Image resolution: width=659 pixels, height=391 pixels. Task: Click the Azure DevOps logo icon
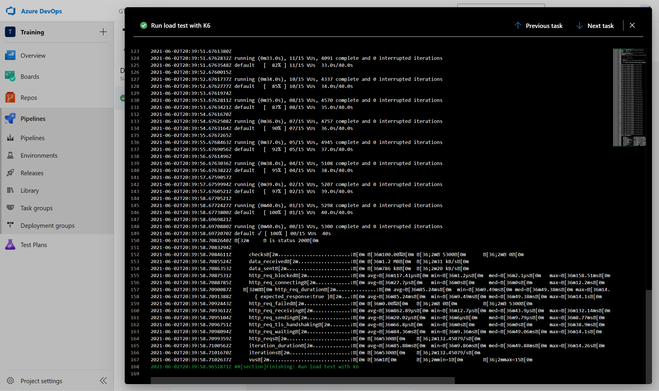[11, 11]
